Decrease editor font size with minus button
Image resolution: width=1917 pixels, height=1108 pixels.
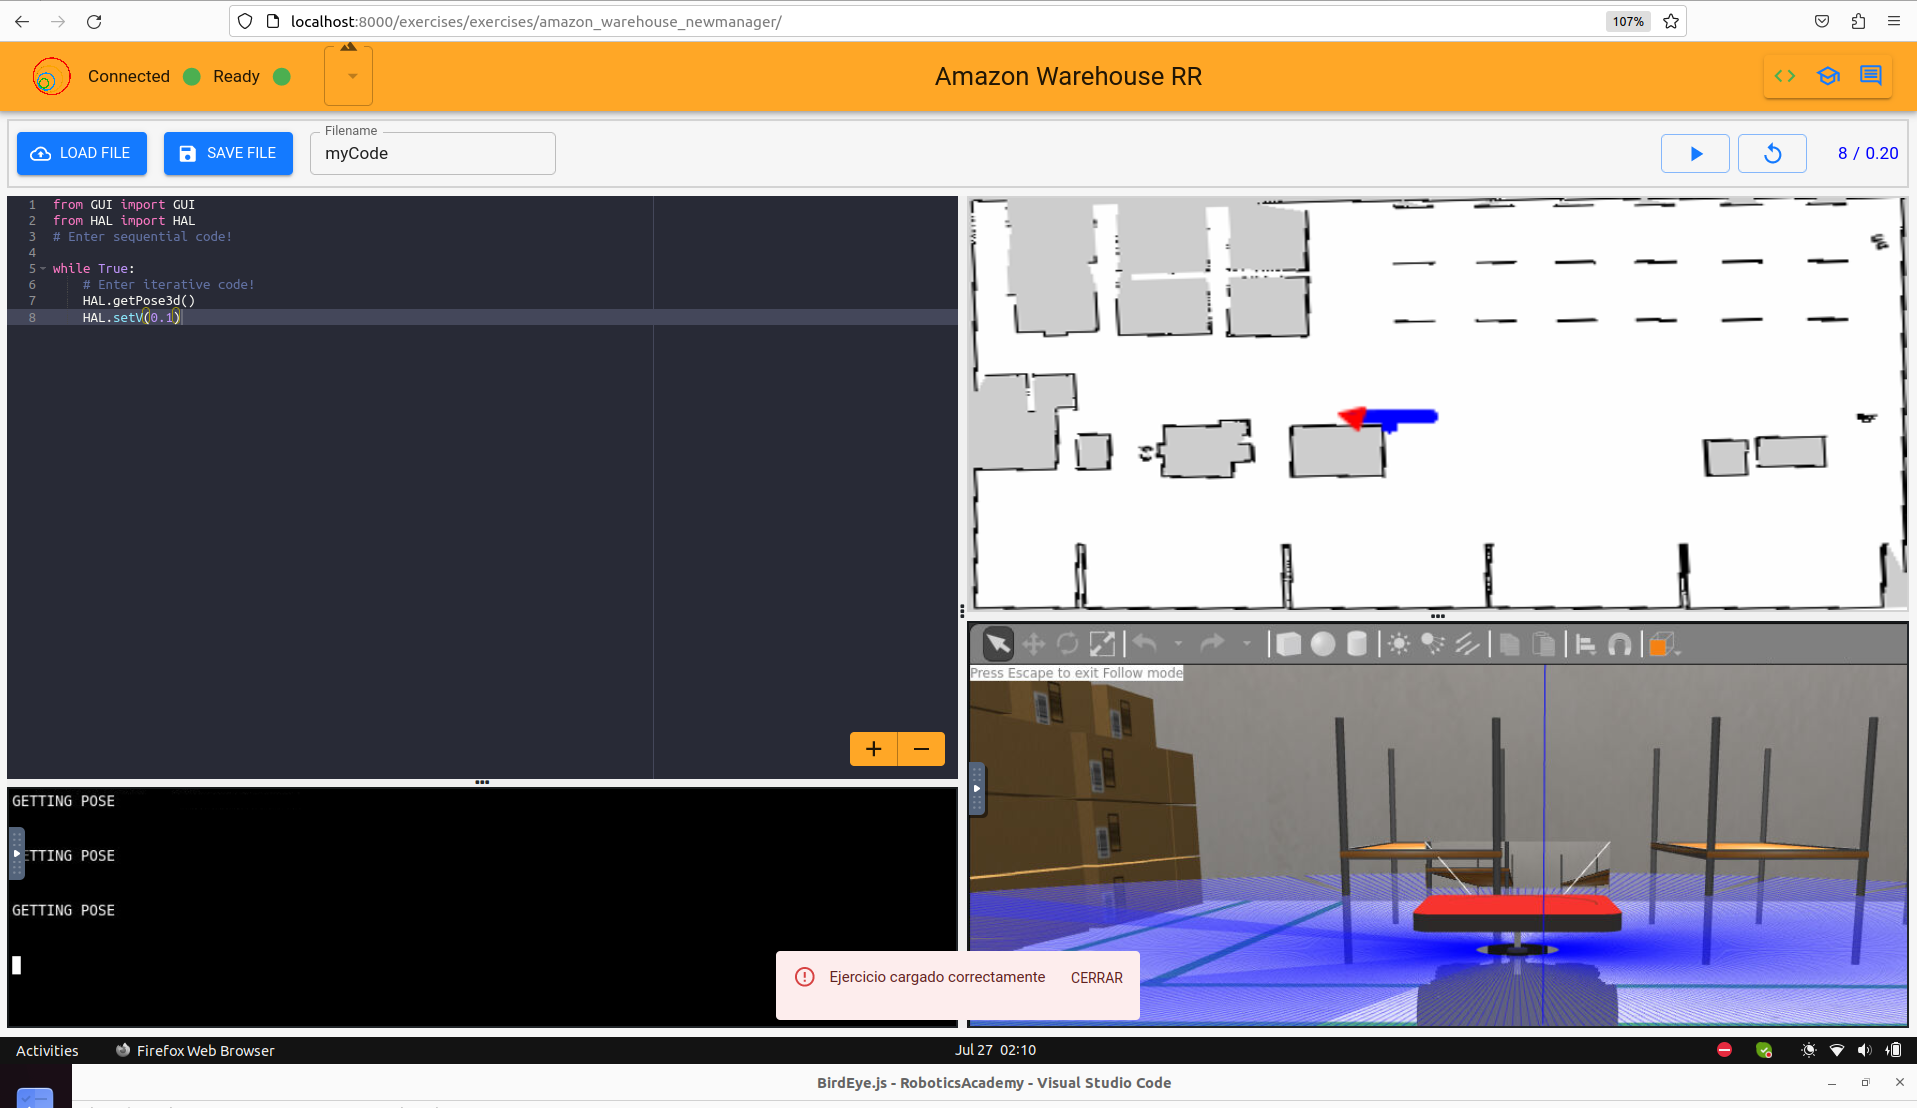tap(921, 749)
